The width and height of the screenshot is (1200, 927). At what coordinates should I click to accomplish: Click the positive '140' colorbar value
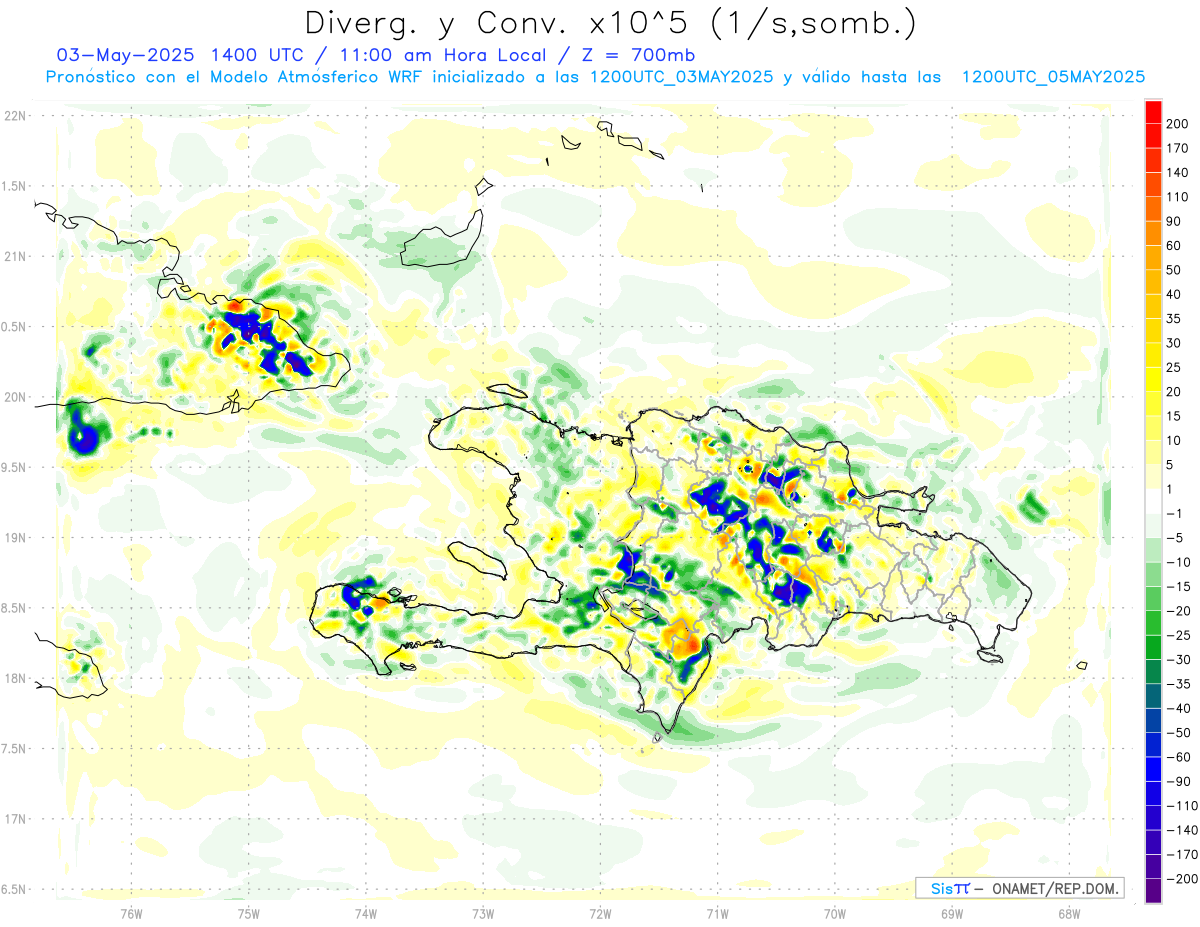1178,173
